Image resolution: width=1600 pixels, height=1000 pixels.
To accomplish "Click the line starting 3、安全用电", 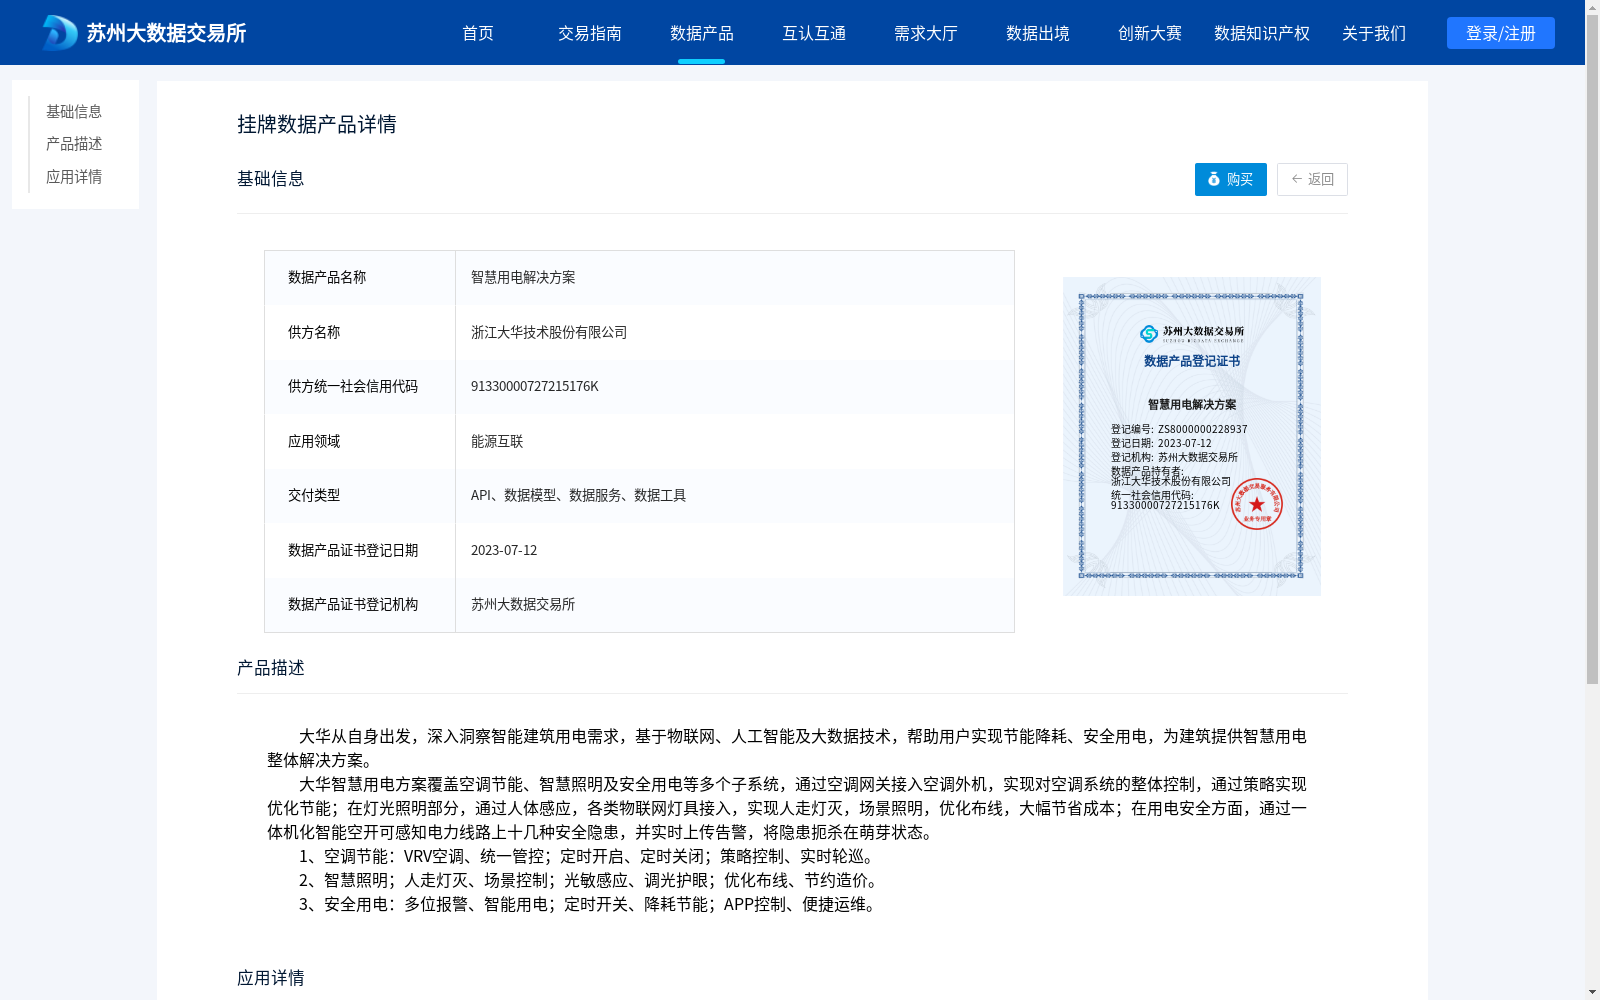I will (591, 904).
